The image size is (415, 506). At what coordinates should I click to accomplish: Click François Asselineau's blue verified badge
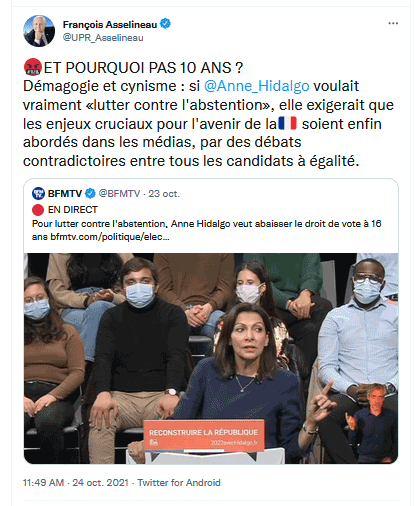(165, 24)
